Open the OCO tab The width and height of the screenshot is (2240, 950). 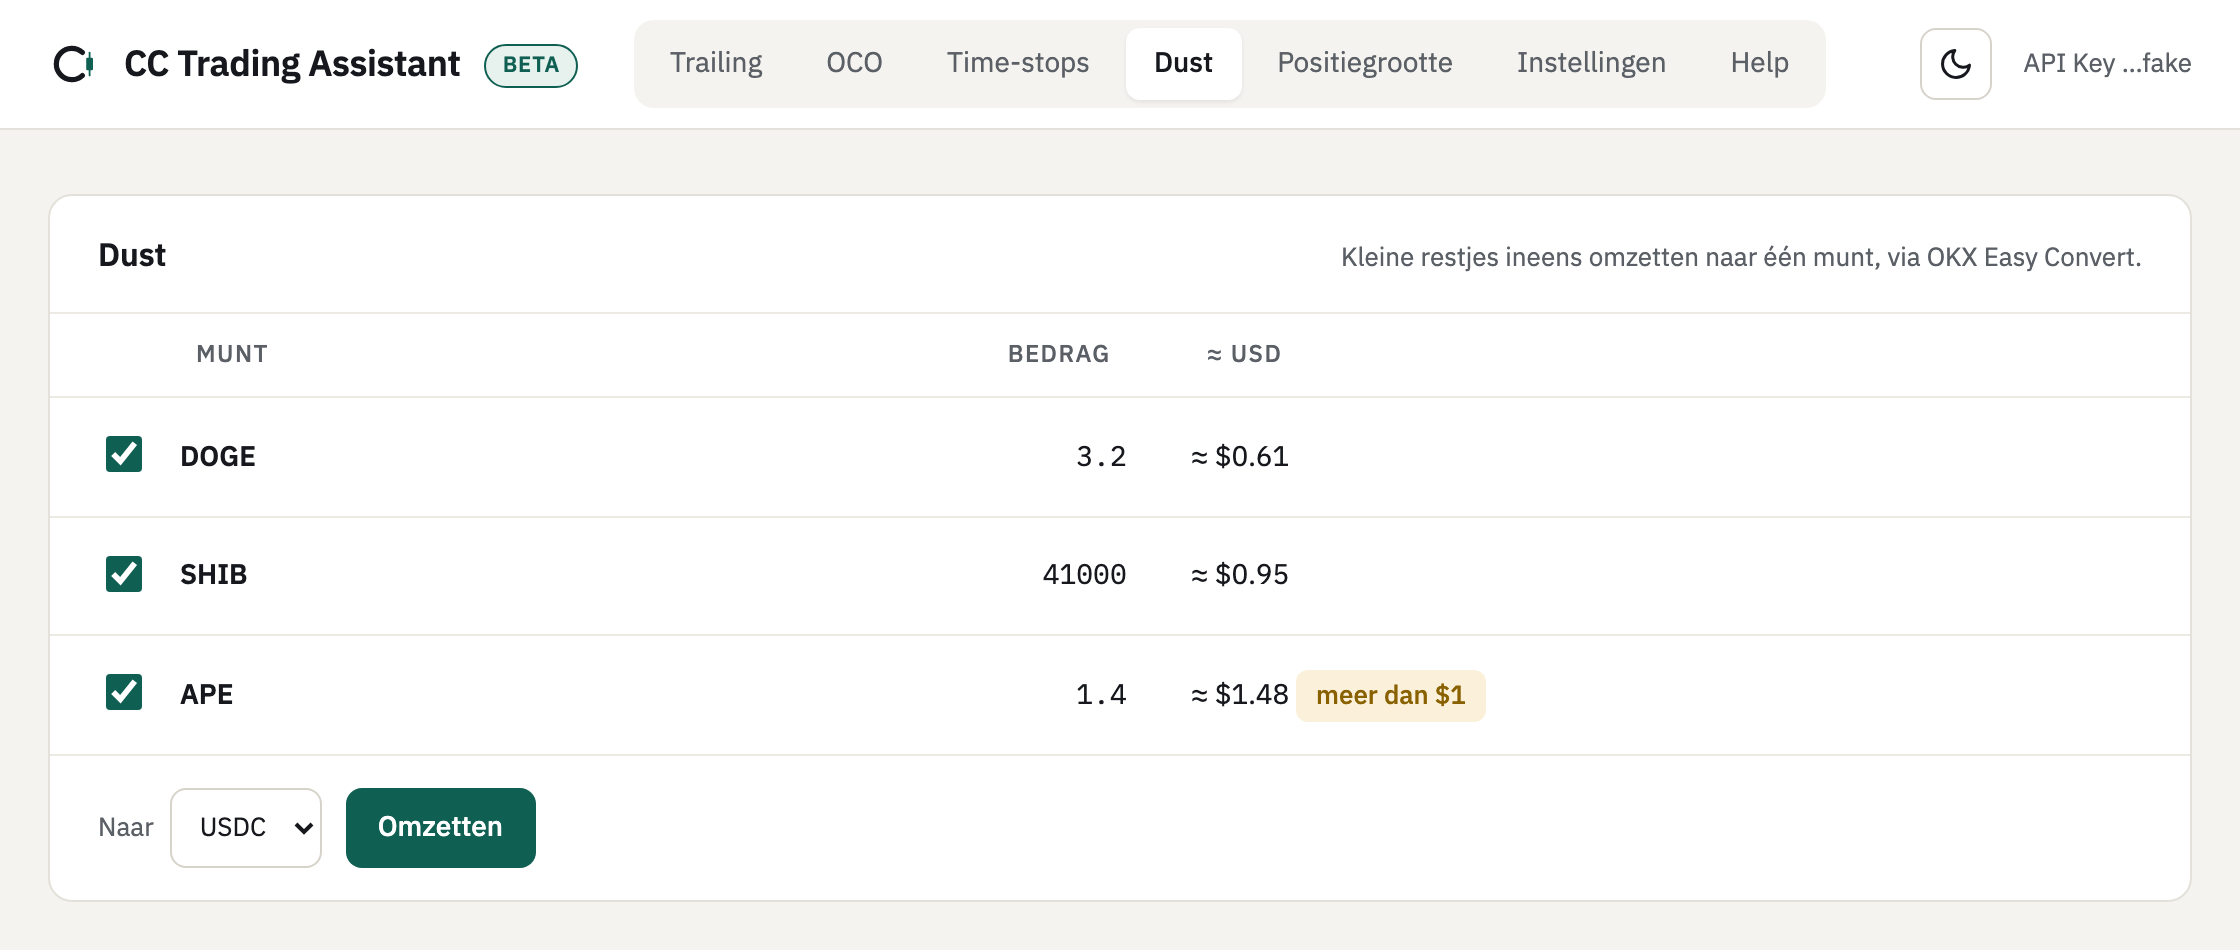coord(854,63)
